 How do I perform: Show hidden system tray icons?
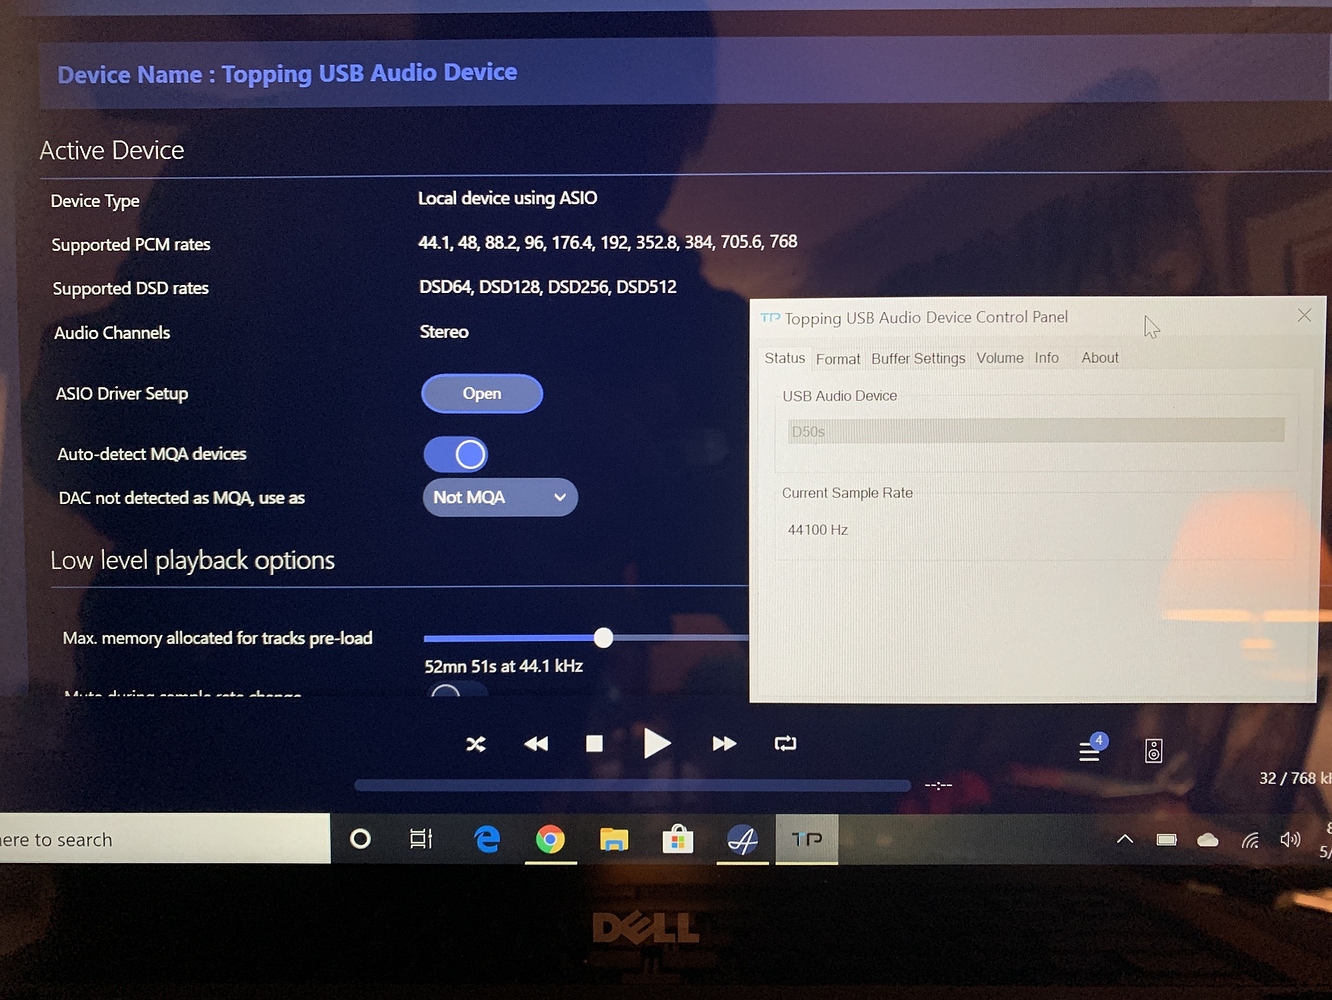(x=1125, y=839)
